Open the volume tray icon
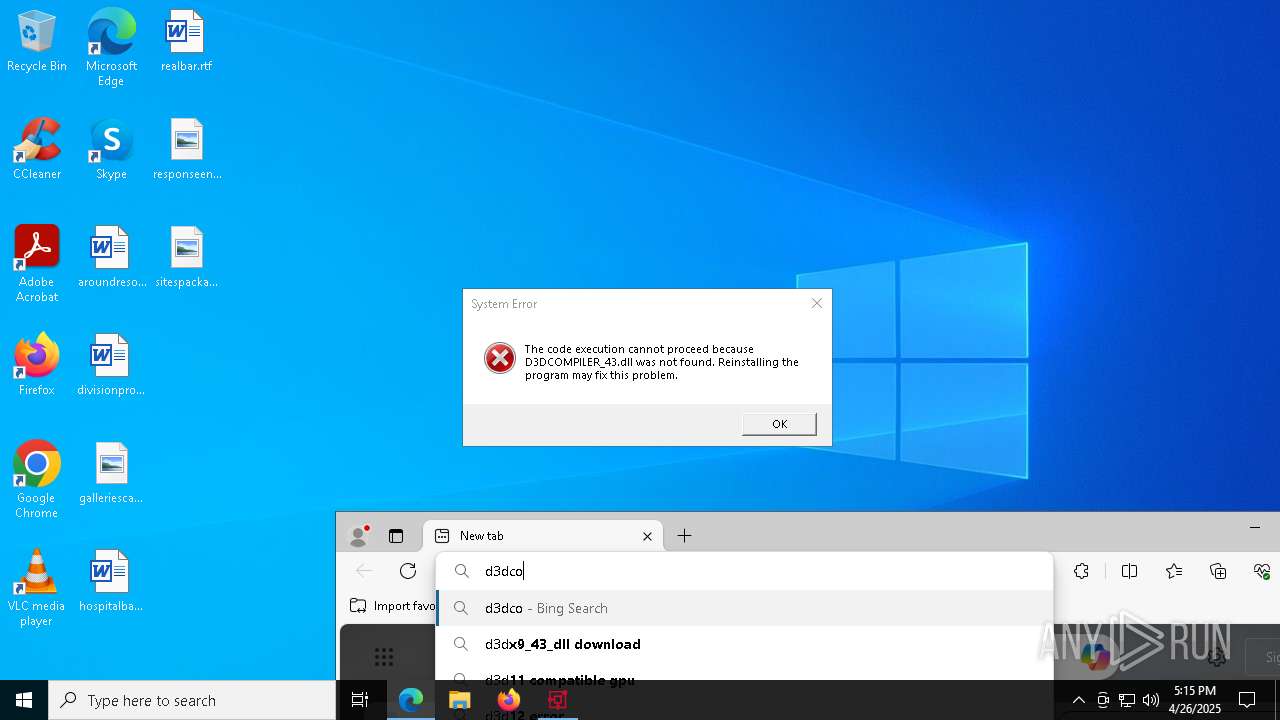The height and width of the screenshot is (720, 1280). (x=1151, y=700)
